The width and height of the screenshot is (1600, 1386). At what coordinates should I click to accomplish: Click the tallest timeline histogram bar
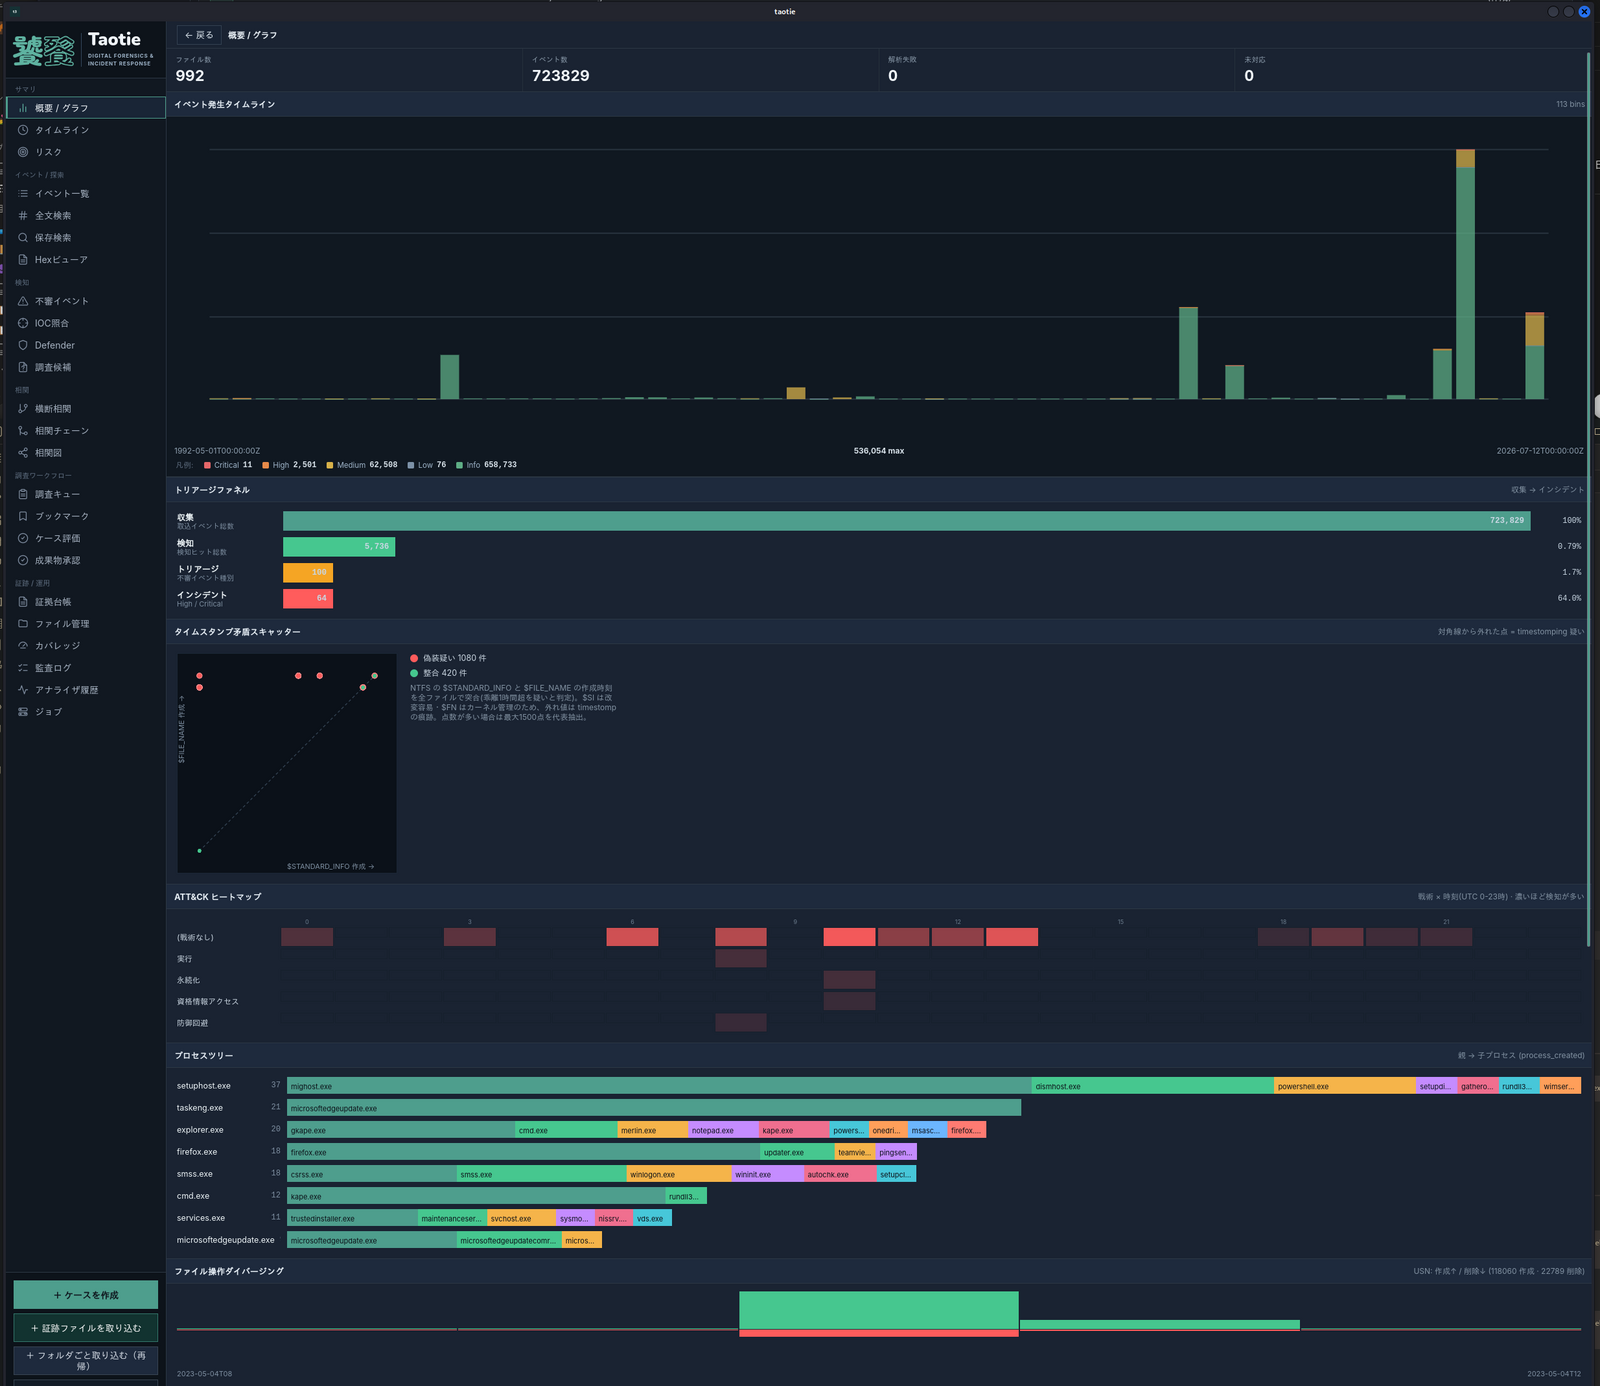(1465, 275)
